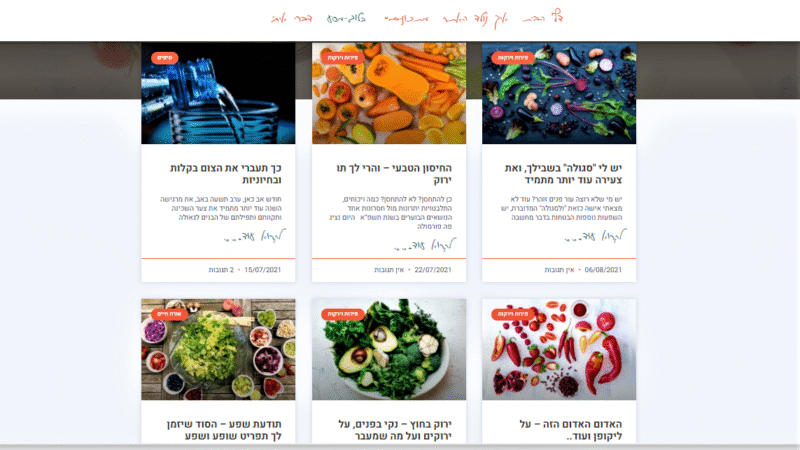Open article כך תעברי את הצום בקלות ובחיוניות

pyautogui.click(x=225, y=174)
